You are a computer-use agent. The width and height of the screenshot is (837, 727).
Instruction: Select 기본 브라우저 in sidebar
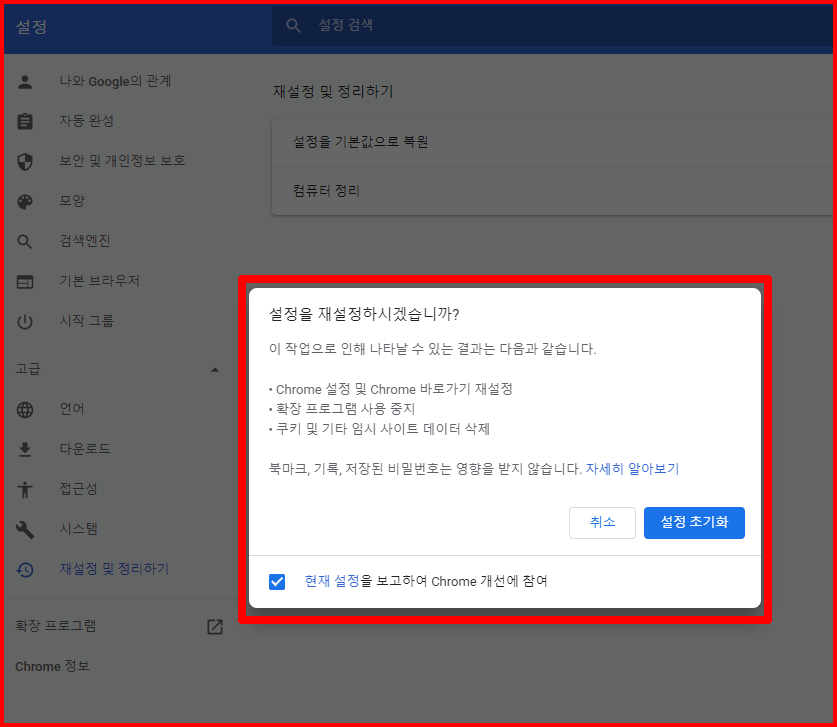99,281
